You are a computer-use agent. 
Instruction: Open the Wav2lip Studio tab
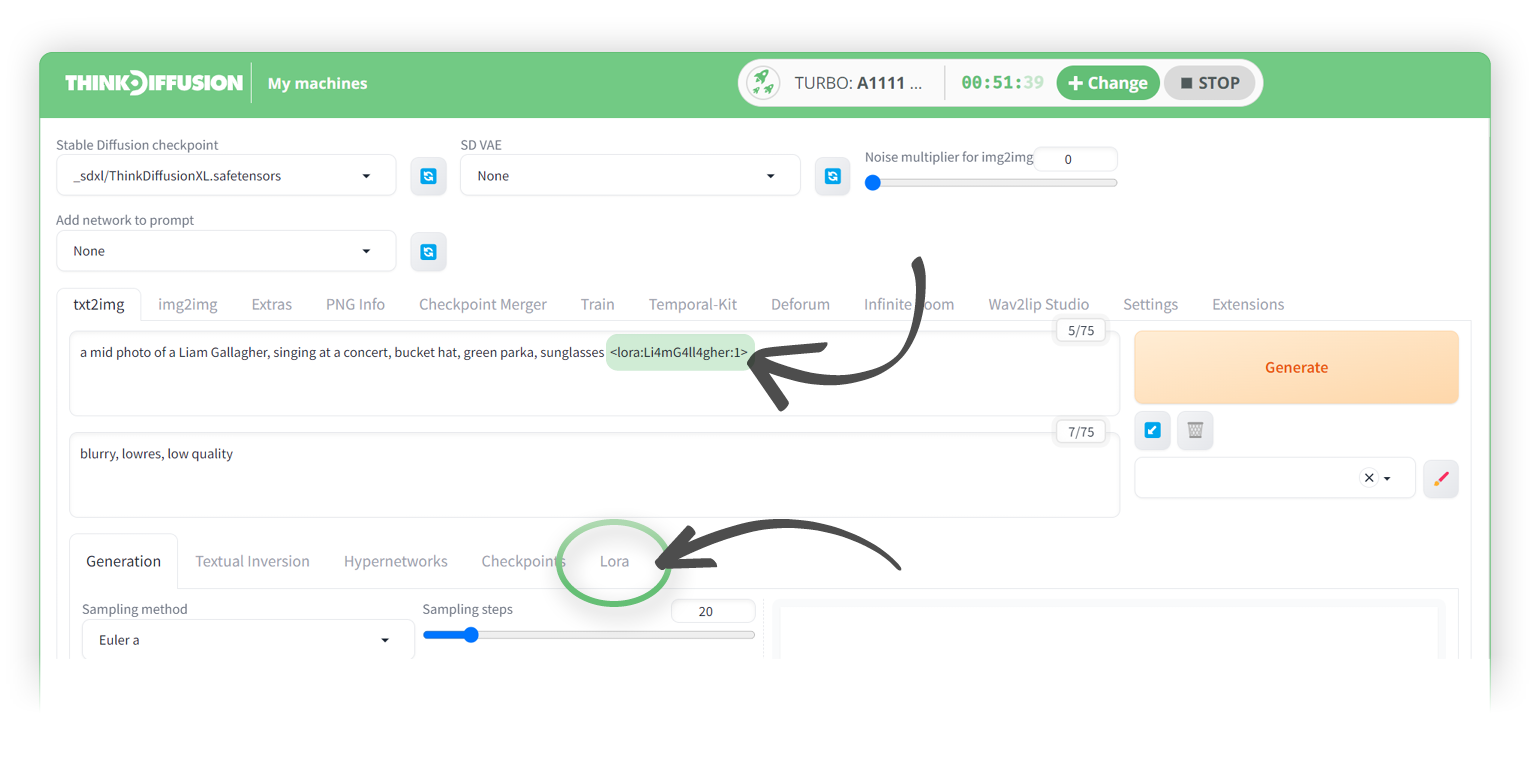pos(1039,304)
